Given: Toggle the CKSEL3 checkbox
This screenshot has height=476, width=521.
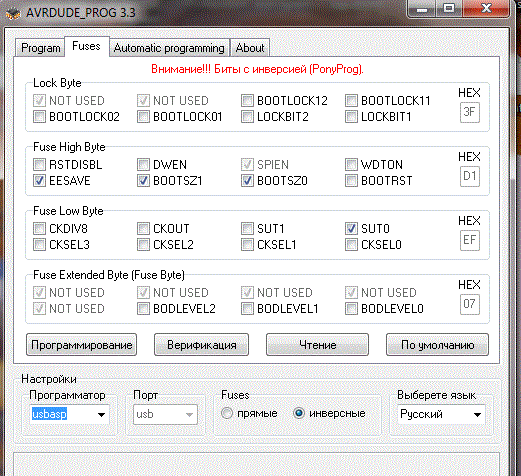Looking at the screenshot, I should (x=39, y=245).
